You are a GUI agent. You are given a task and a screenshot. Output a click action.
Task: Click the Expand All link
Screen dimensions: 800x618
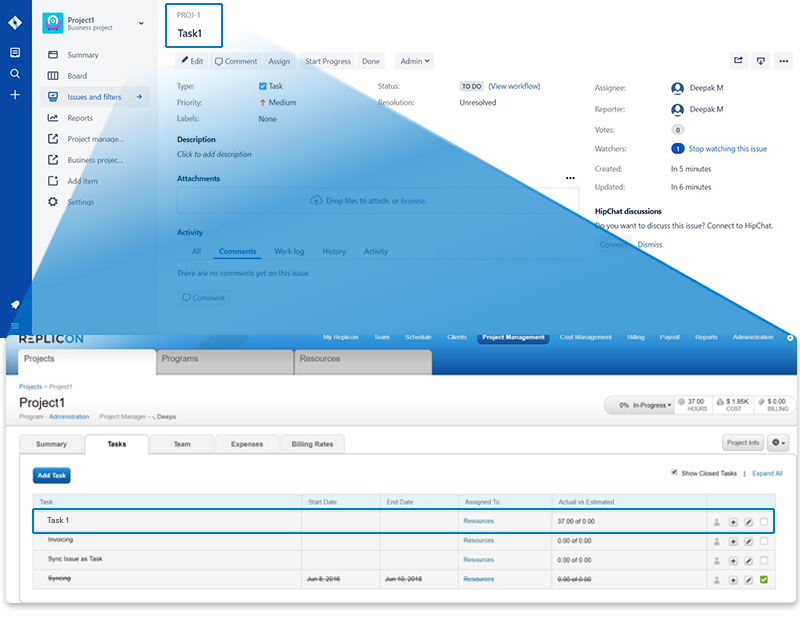tap(767, 474)
